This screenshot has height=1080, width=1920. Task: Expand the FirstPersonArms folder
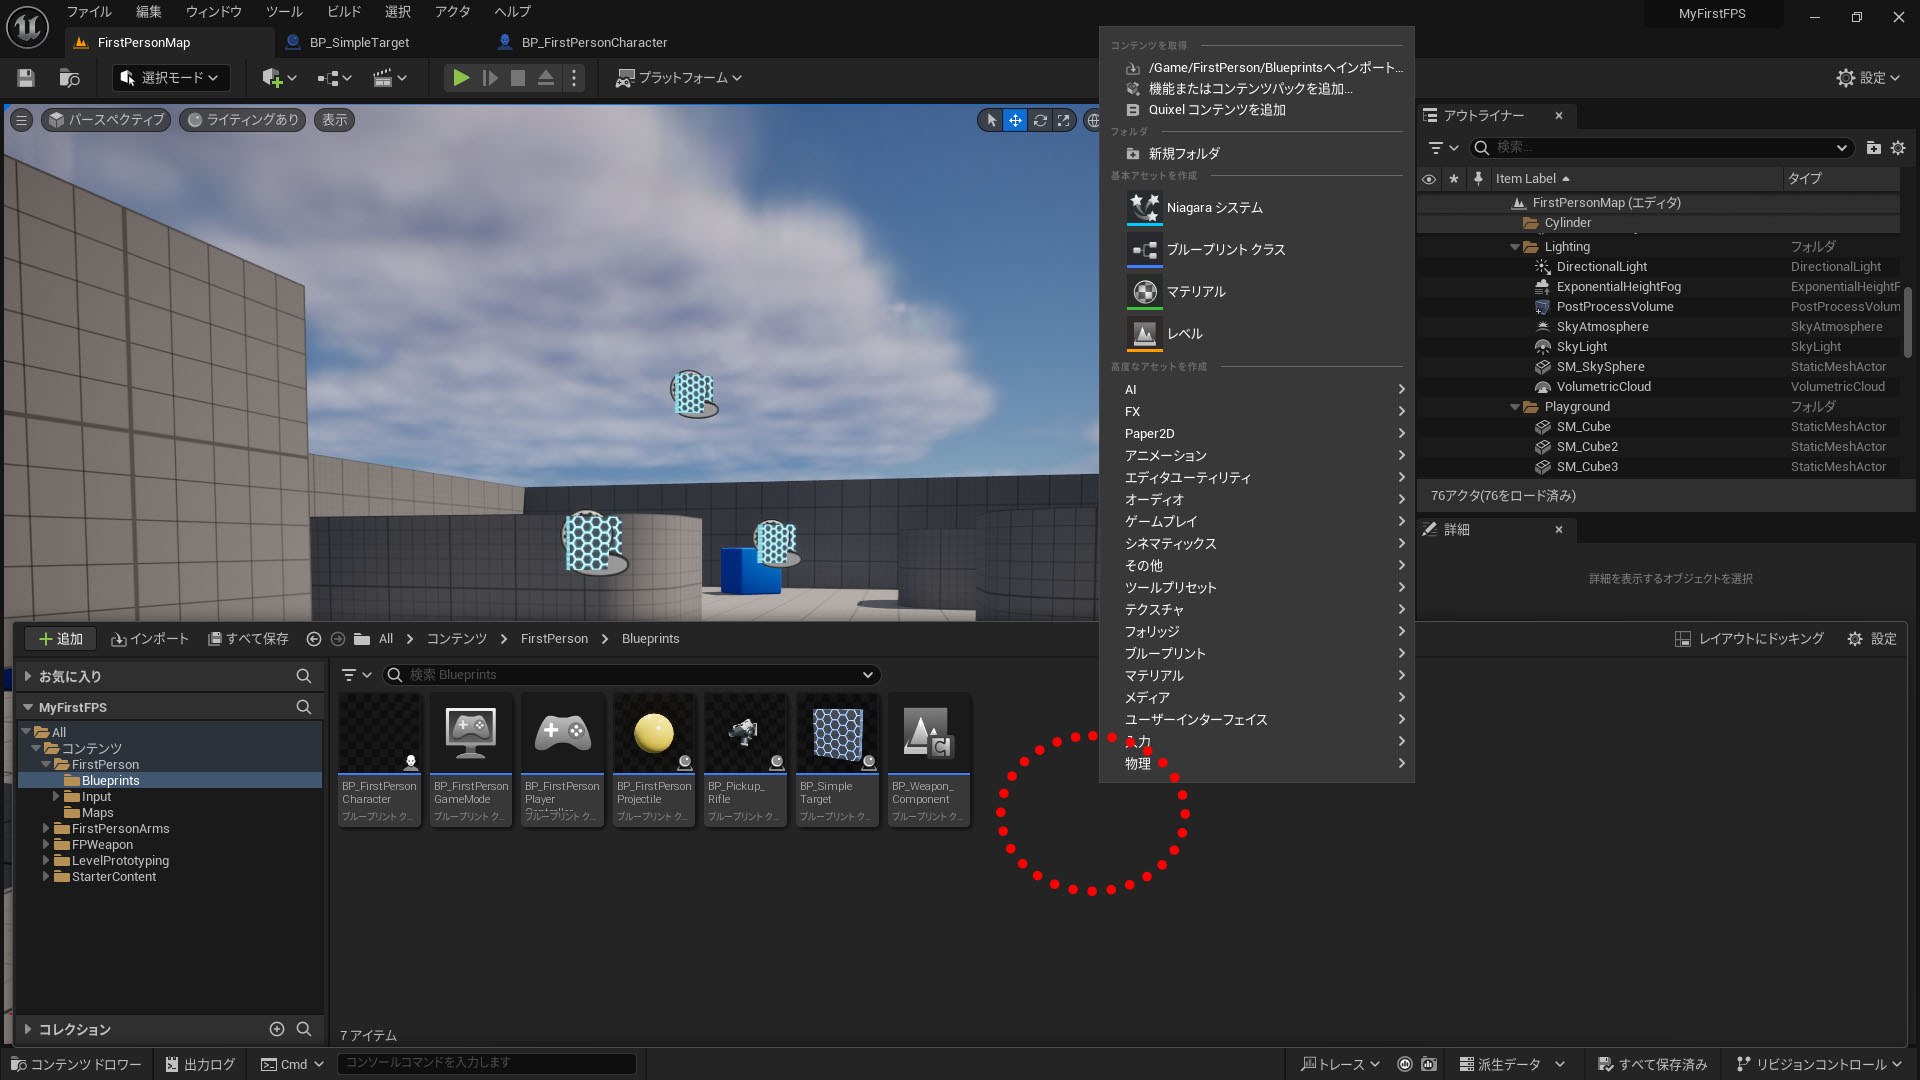[x=46, y=829]
